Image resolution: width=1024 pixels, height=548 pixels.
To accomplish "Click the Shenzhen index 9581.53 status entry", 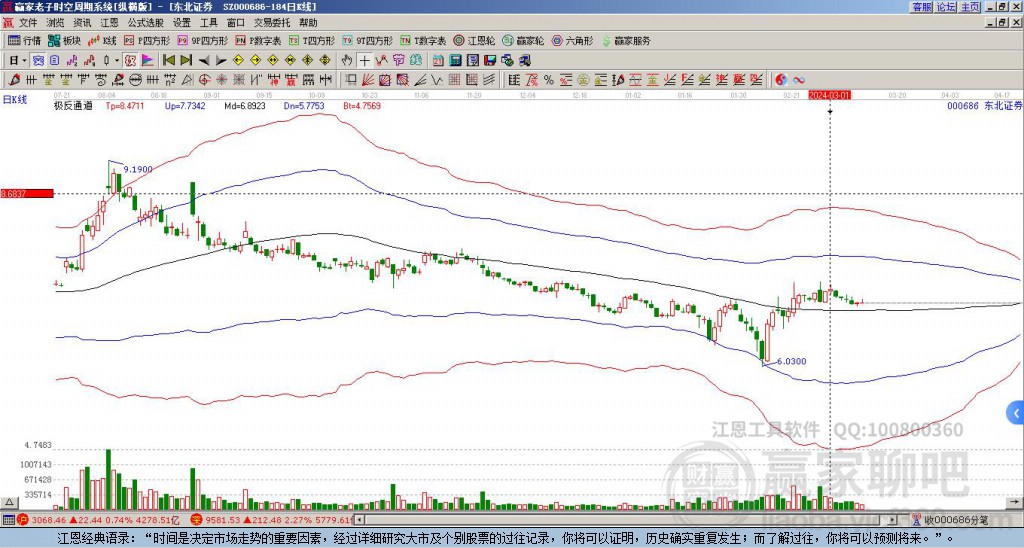I will pos(271,520).
